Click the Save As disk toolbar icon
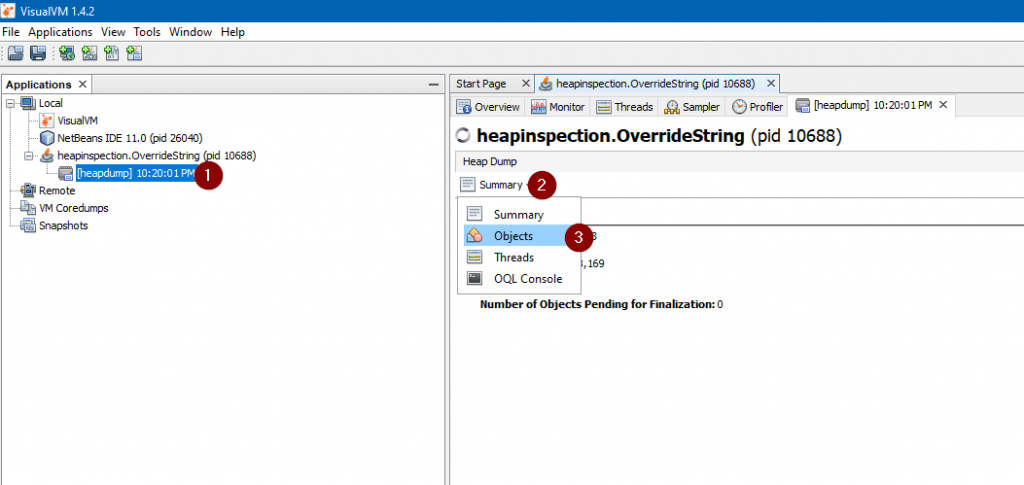The height and width of the screenshot is (485, 1024). point(38,54)
